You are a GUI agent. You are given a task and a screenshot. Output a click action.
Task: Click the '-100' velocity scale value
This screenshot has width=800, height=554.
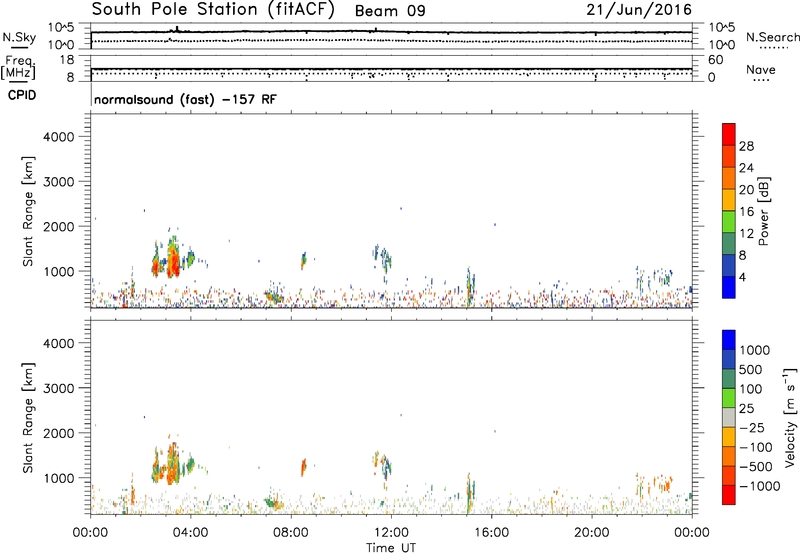[755, 447]
